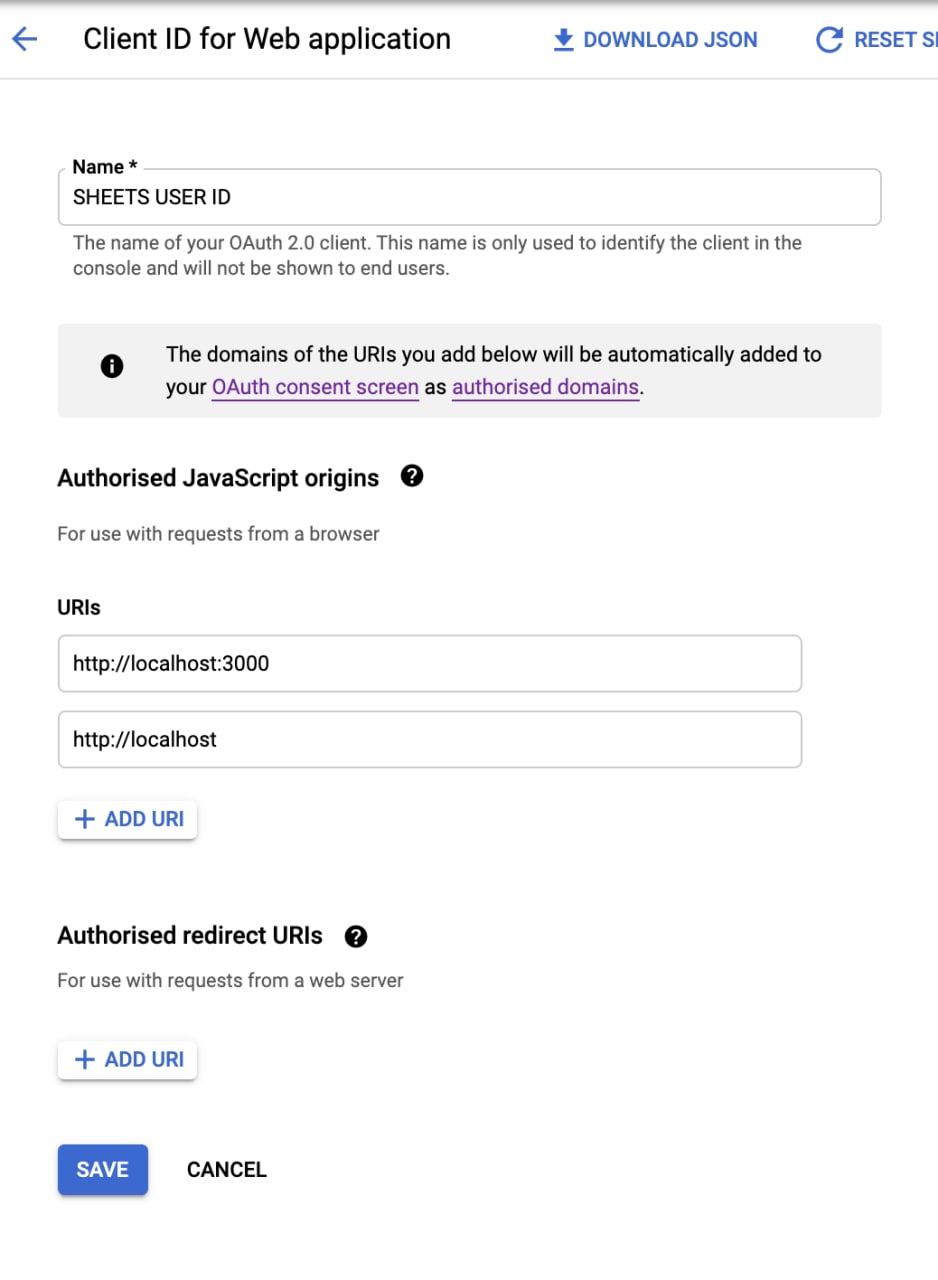Click the info icon in the grey notice
Image resolution: width=938 pixels, height=1280 pixels.
(112, 367)
